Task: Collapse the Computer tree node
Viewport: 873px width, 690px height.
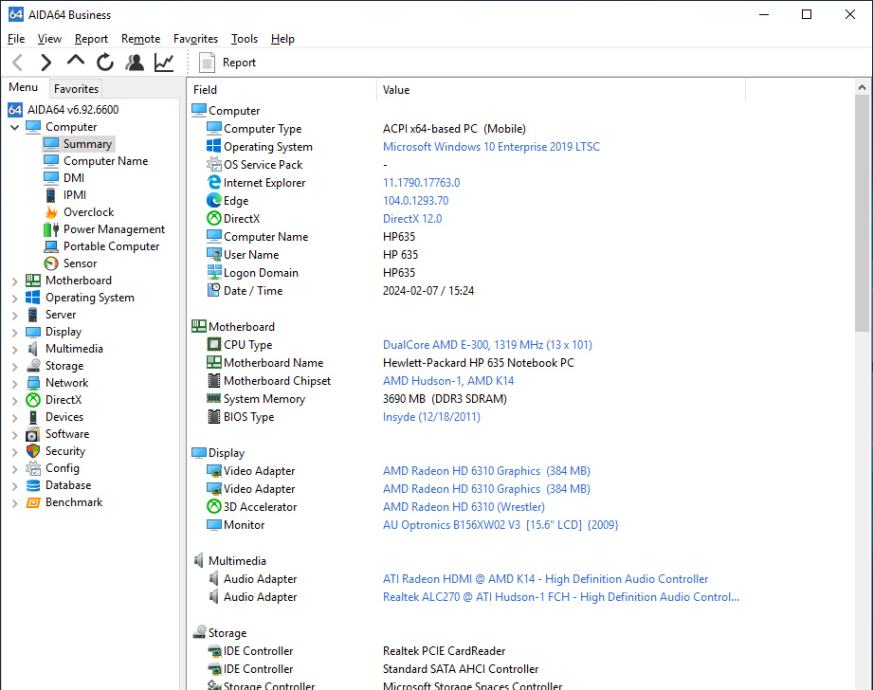Action: [14, 127]
